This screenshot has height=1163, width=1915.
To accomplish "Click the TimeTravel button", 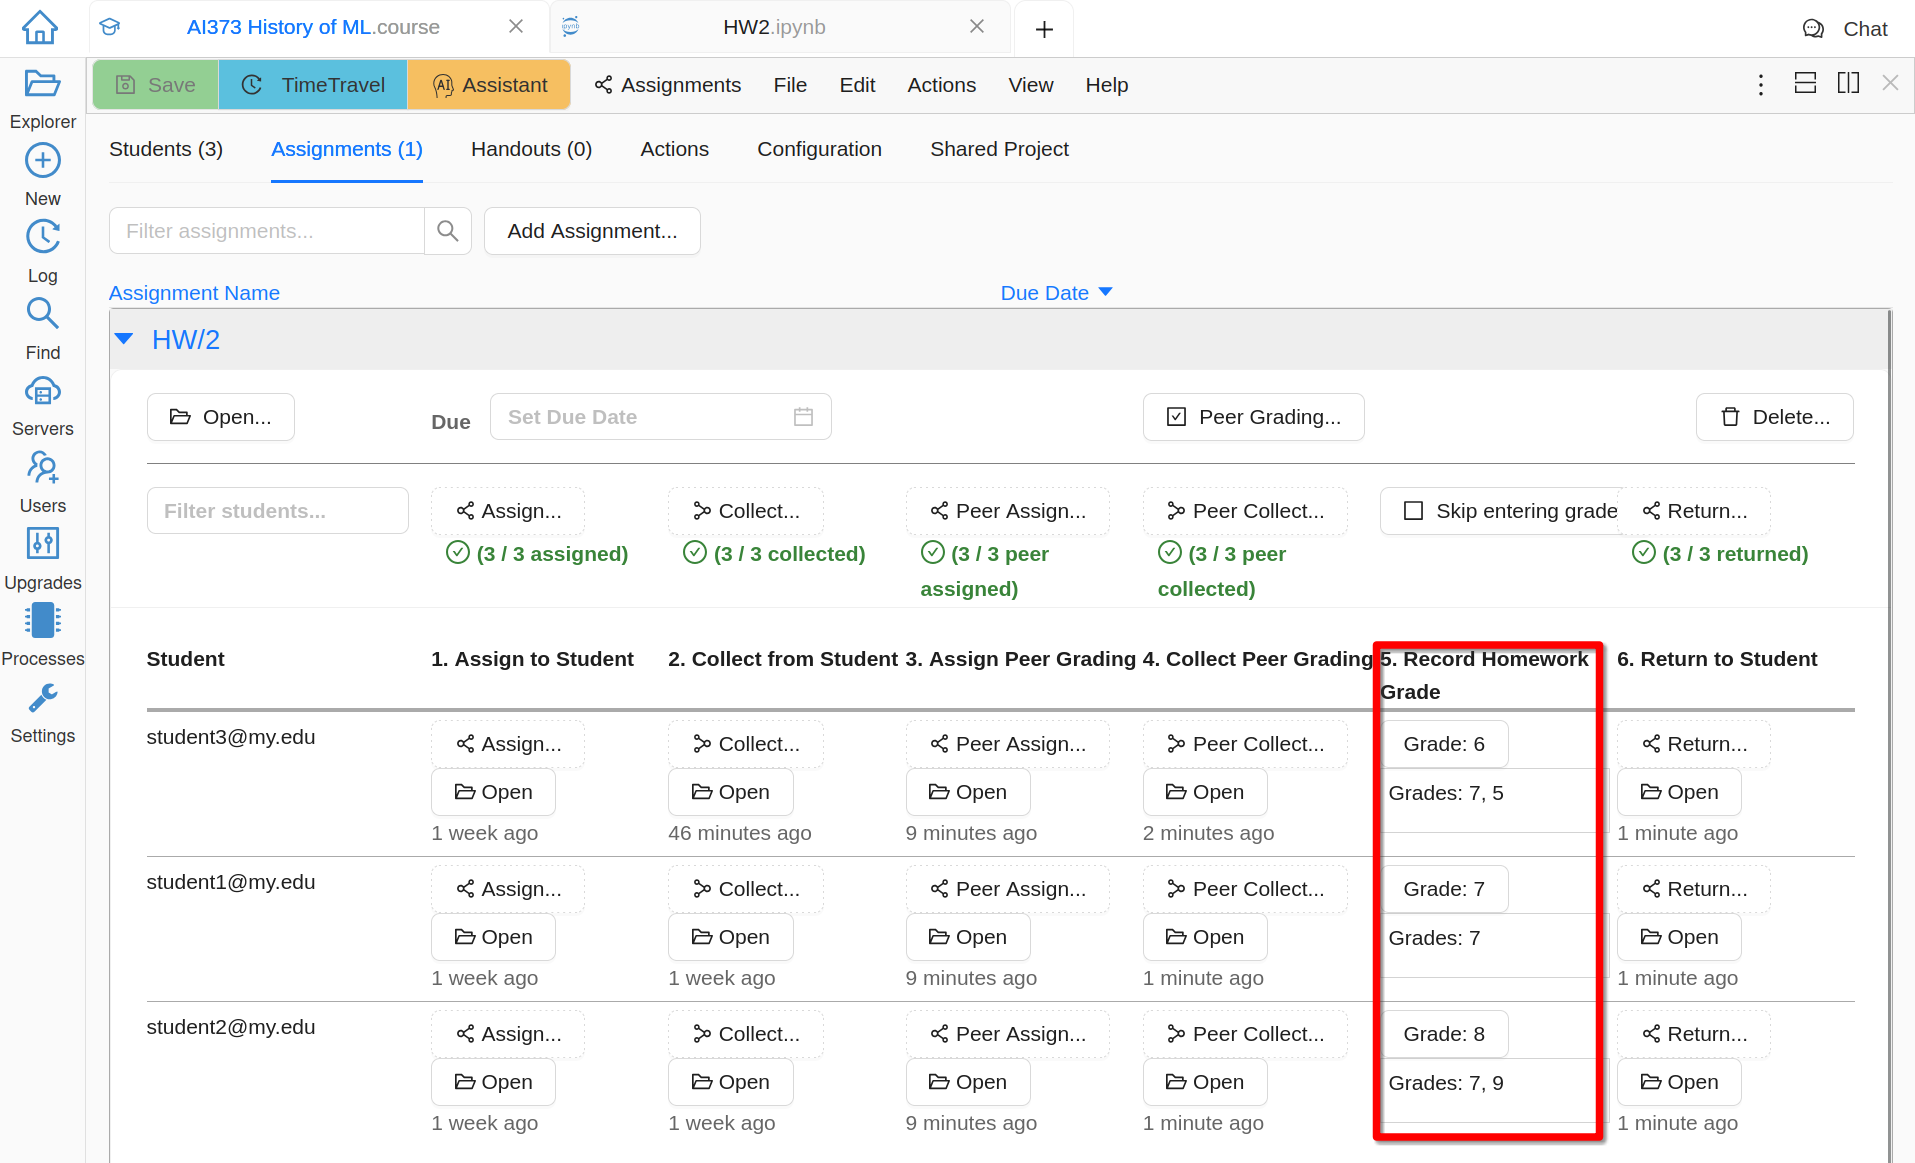I will [x=313, y=85].
